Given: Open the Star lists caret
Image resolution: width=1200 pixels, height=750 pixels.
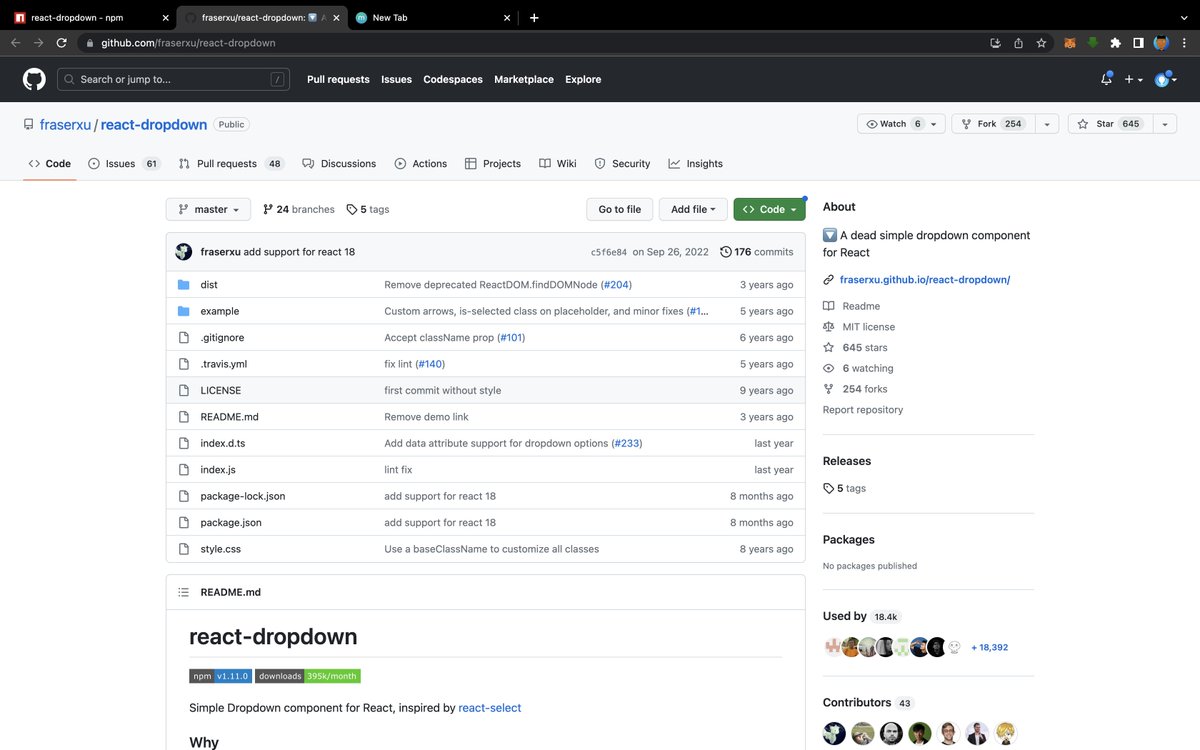Looking at the screenshot, I should tap(1165, 124).
